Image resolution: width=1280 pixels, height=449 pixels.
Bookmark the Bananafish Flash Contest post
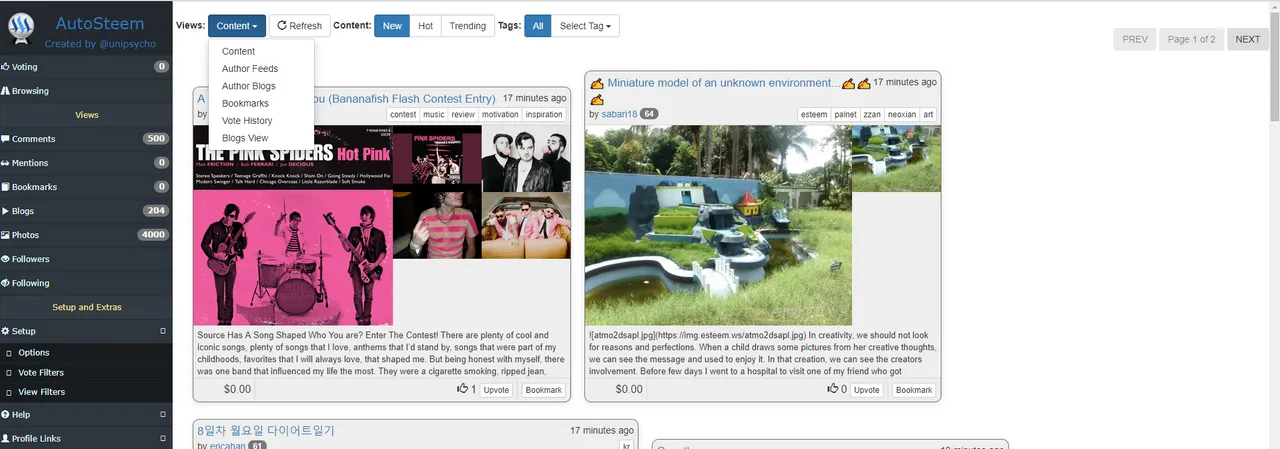pyautogui.click(x=544, y=390)
